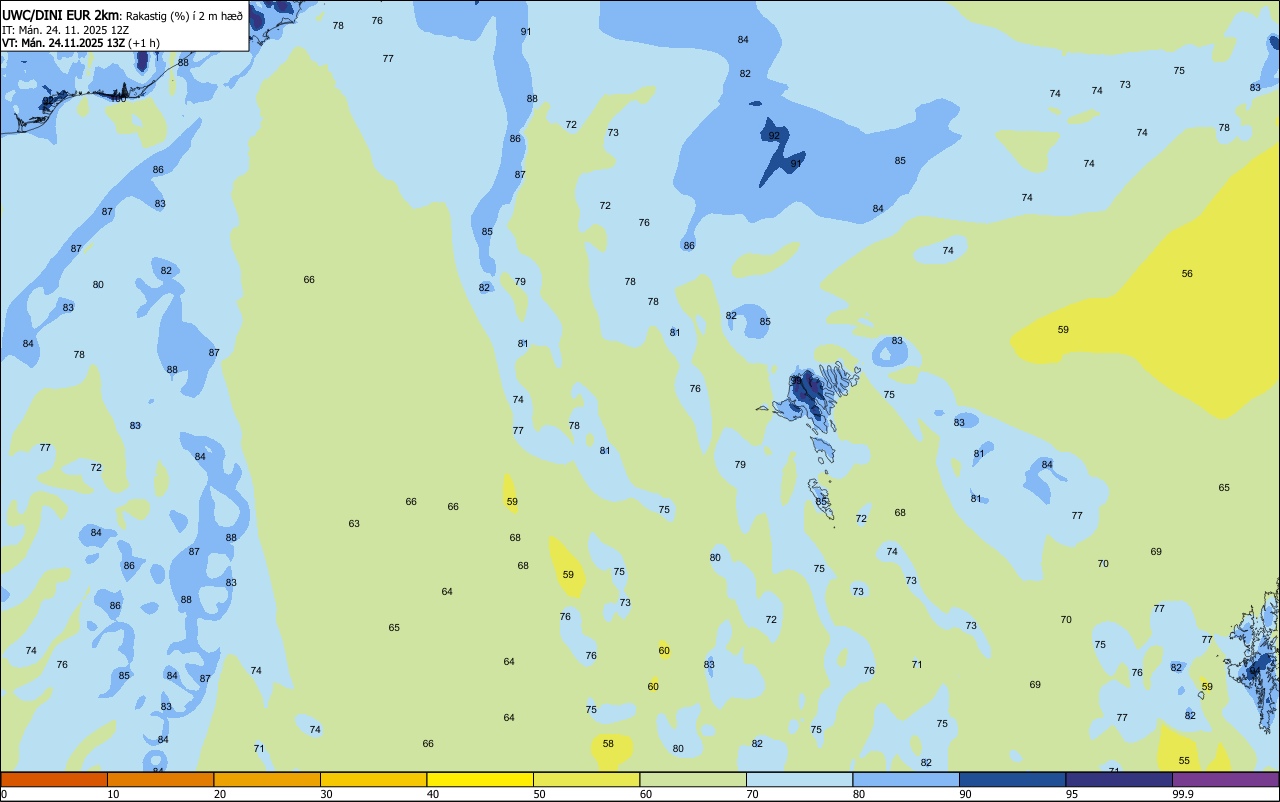
Task: Click the 'UWC/DINI EUR 2km' title text
Action: (59, 15)
